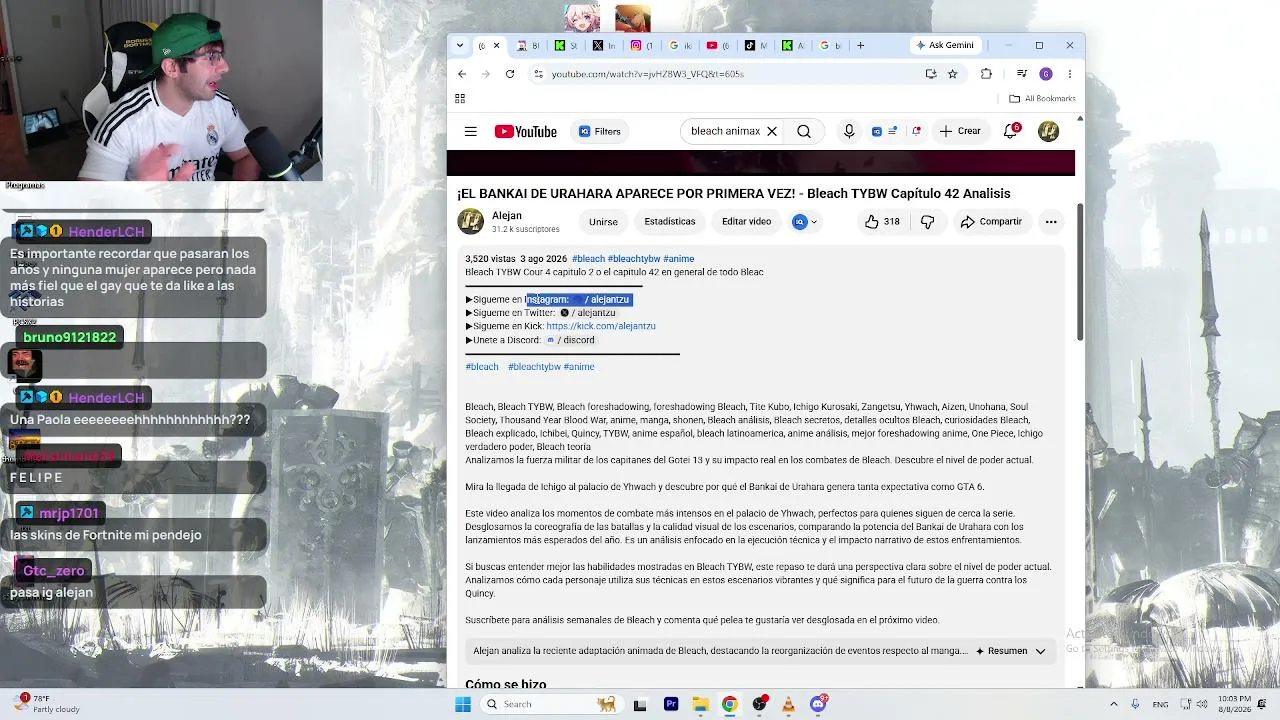Close the active YouTube tab
The width and height of the screenshot is (1280, 720).
496,45
